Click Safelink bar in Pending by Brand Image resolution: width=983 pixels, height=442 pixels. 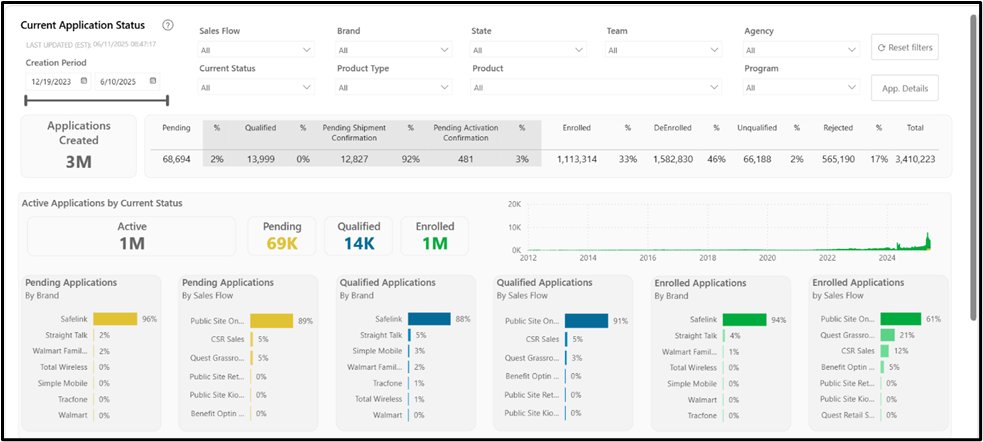coord(115,318)
